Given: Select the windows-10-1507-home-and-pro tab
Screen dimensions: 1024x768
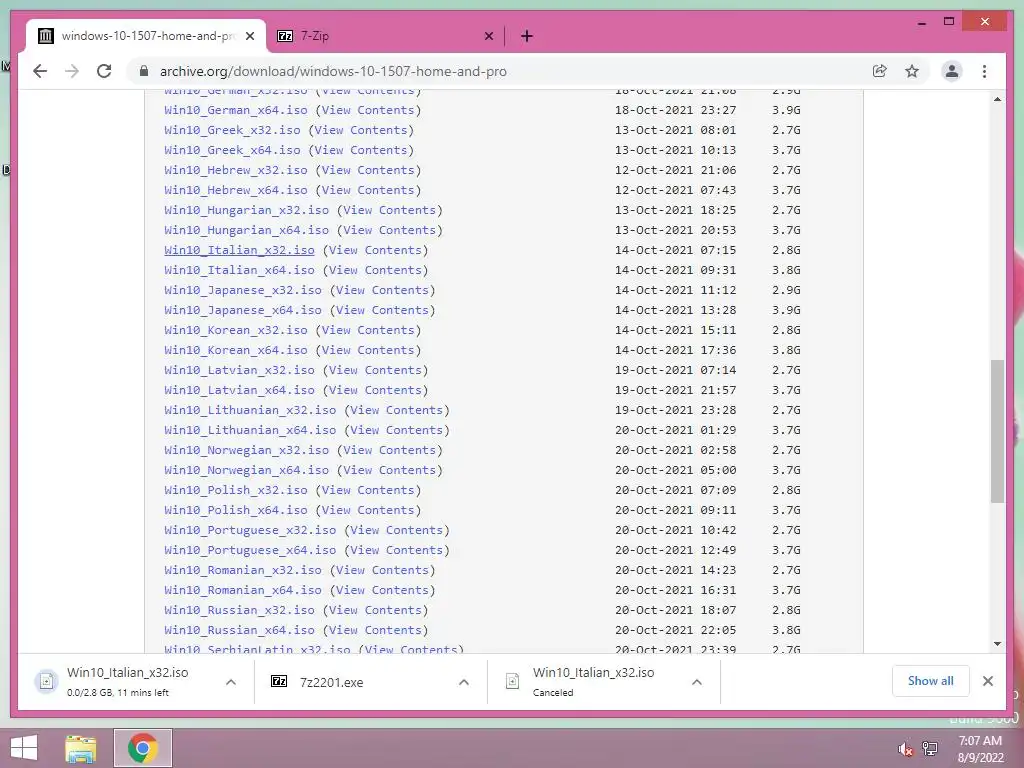Looking at the screenshot, I should pyautogui.click(x=146, y=36).
